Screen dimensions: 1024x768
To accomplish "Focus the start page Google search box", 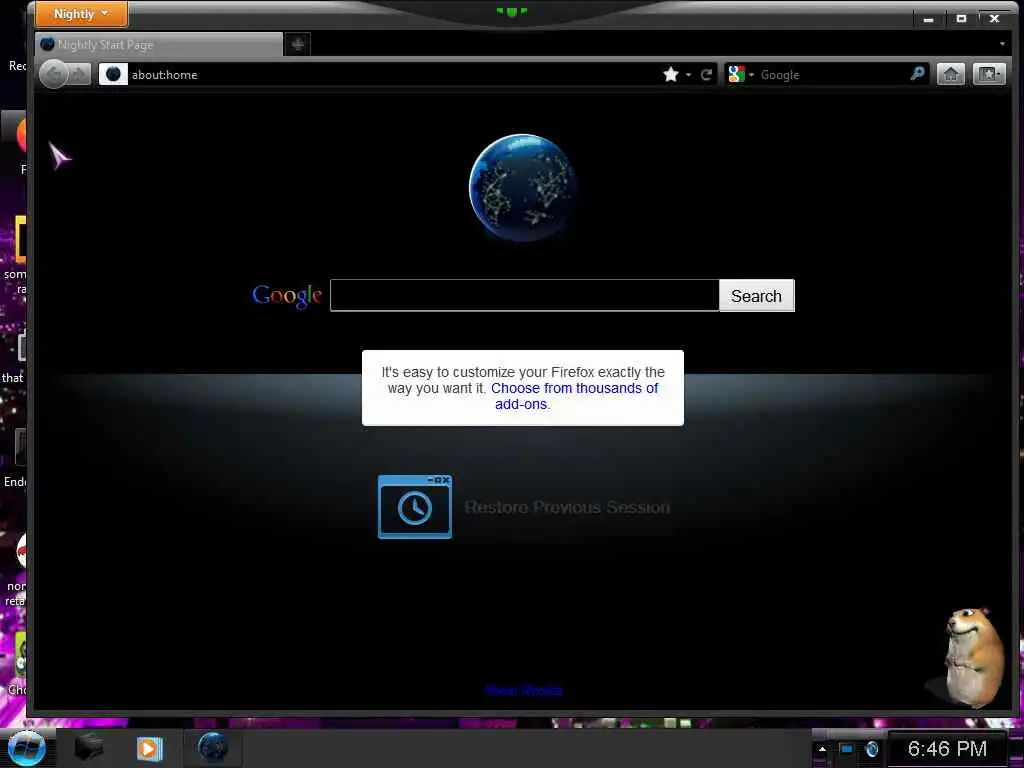I will (524, 295).
